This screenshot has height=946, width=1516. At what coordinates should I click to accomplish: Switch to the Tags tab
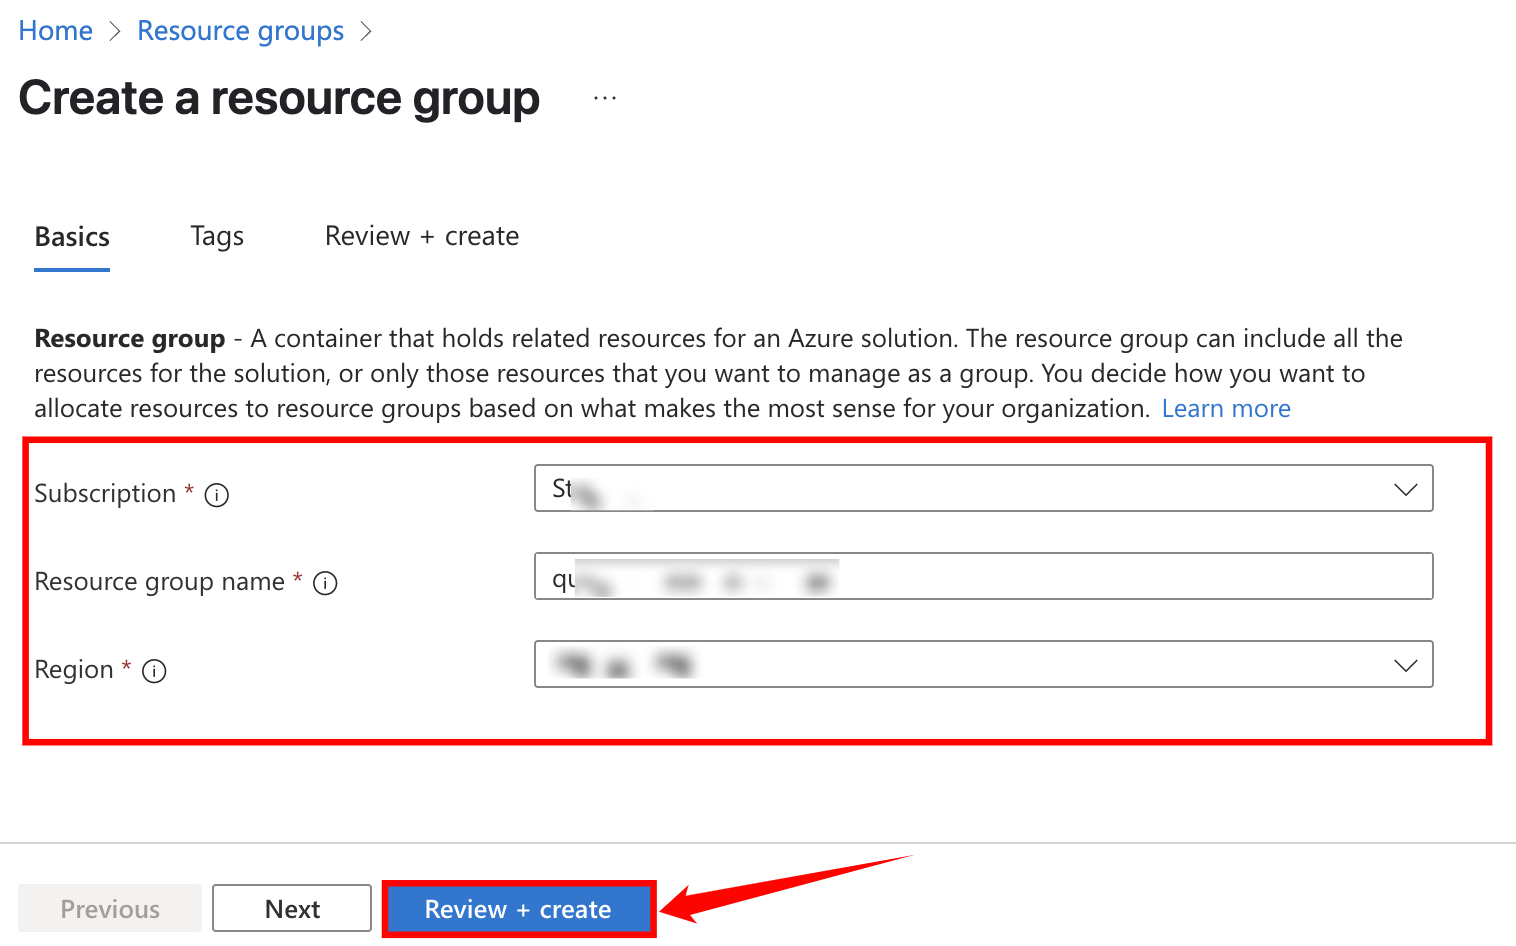tap(216, 237)
